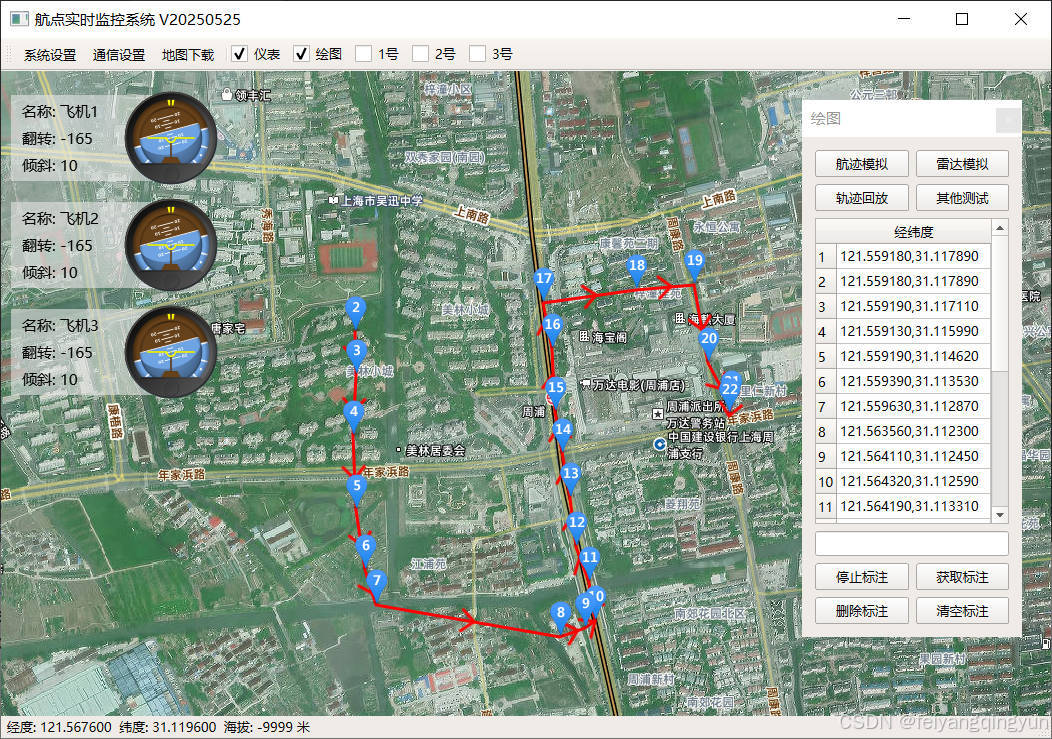This screenshot has height=739, width=1052.
Task: Click waypoint marker 4
Action: pos(354,415)
